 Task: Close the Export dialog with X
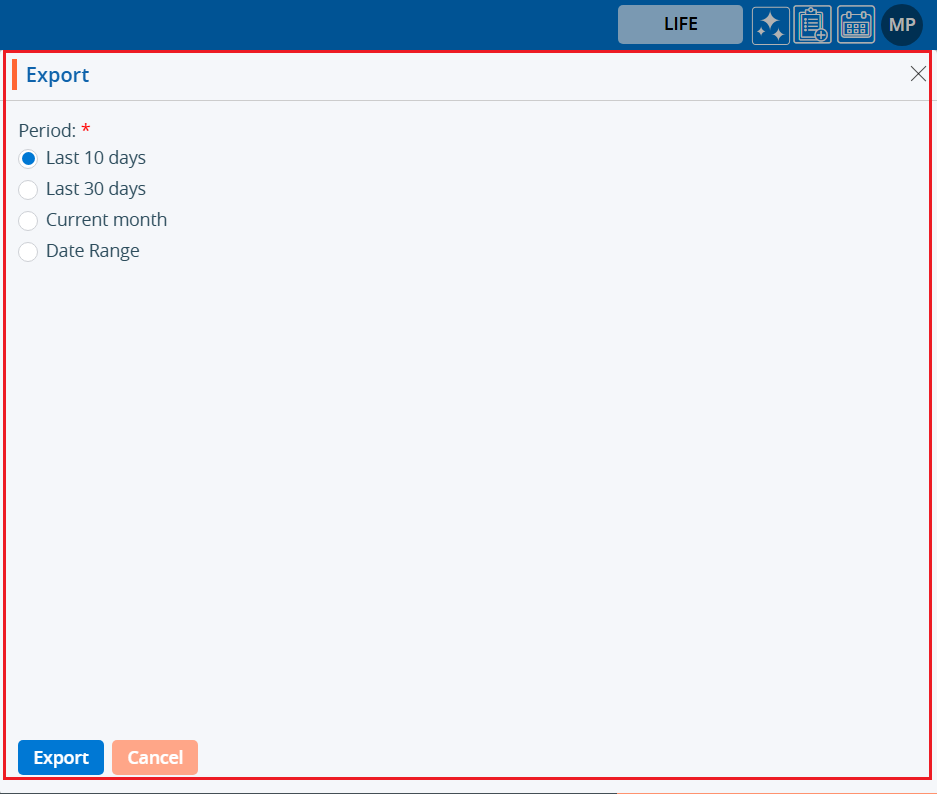(918, 74)
